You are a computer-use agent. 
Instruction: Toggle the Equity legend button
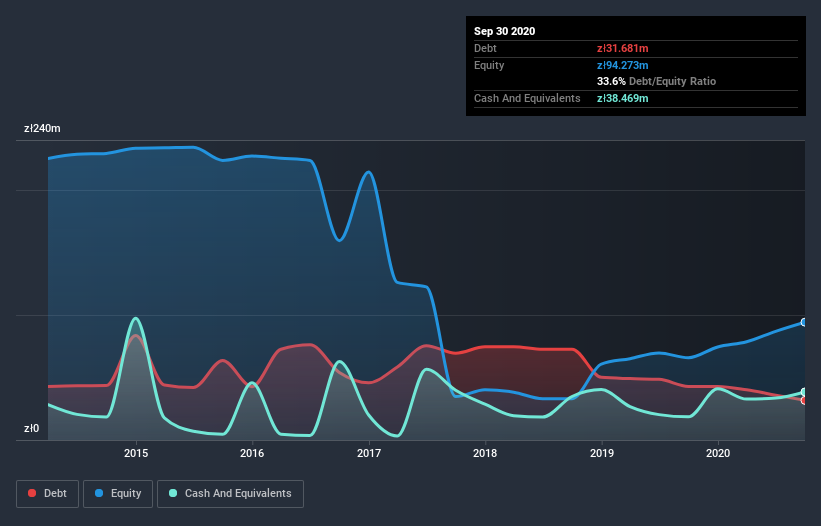pyautogui.click(x=118, y=494)
